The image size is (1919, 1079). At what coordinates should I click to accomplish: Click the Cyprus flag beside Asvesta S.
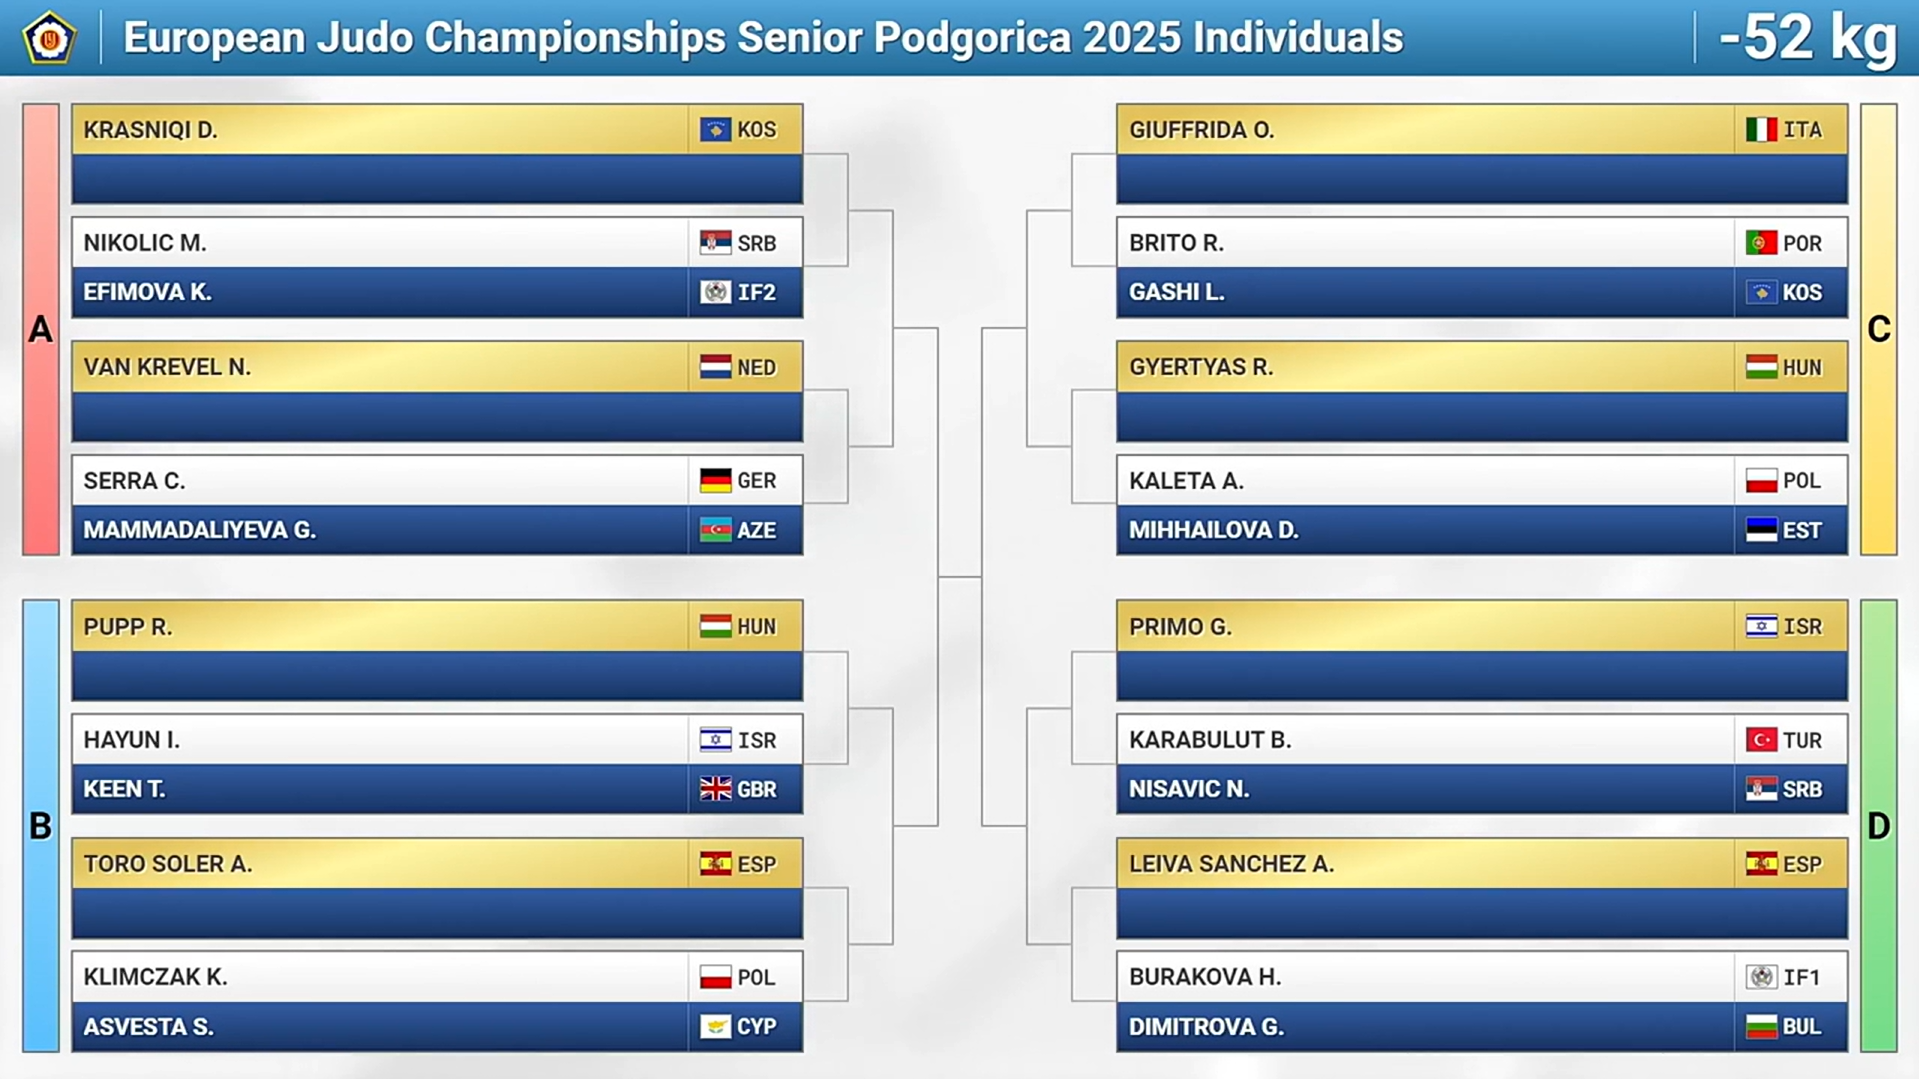[715, 1027]
